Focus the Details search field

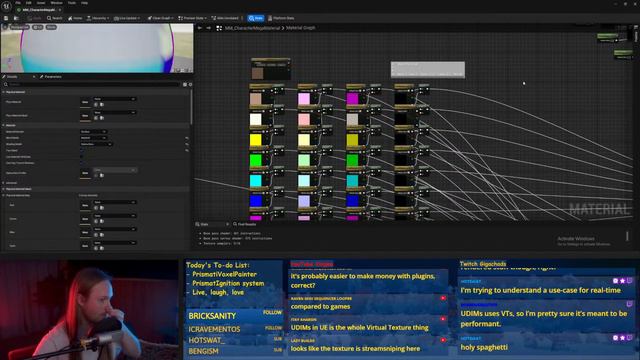tap(92, 84)
